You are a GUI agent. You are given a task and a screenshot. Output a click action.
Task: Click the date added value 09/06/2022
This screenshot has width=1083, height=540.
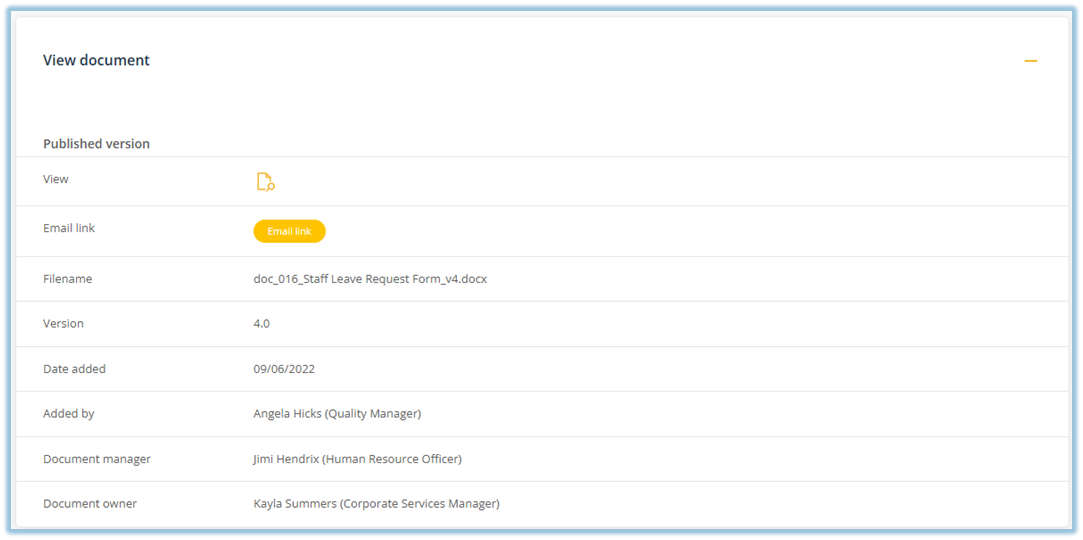284,369
